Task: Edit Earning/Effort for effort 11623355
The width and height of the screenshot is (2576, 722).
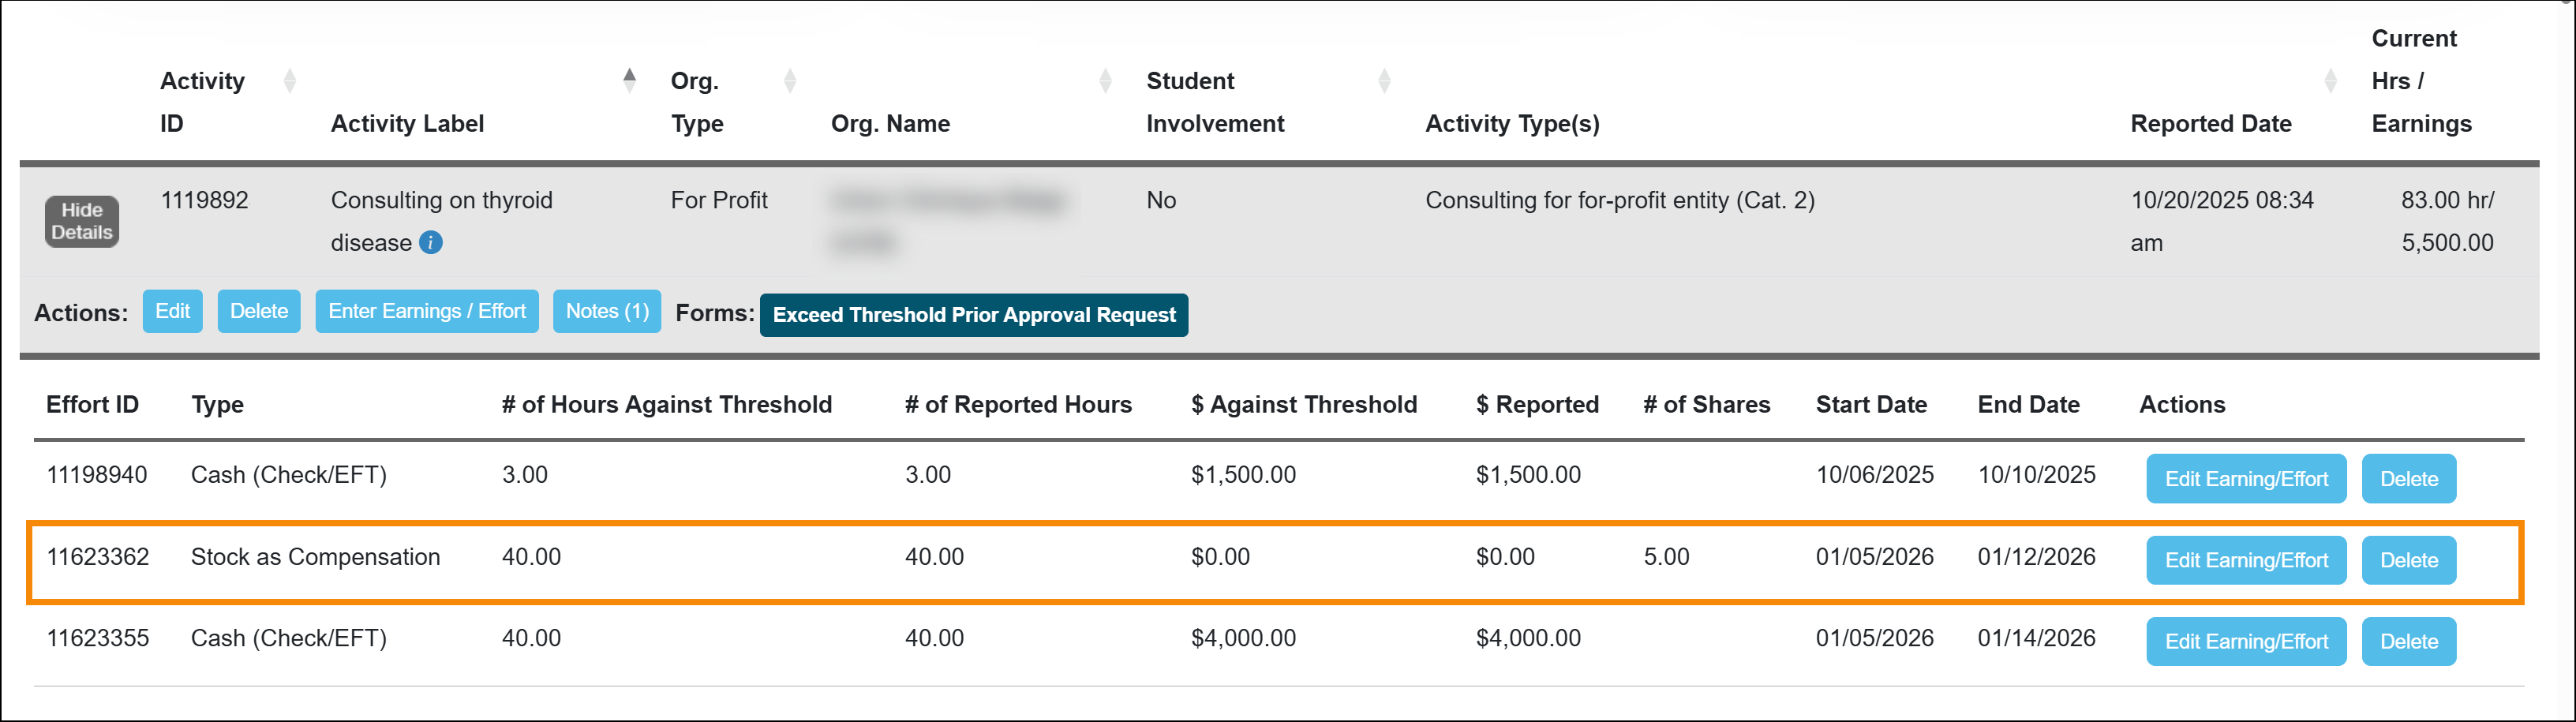Action: [x=2246, y=642]
